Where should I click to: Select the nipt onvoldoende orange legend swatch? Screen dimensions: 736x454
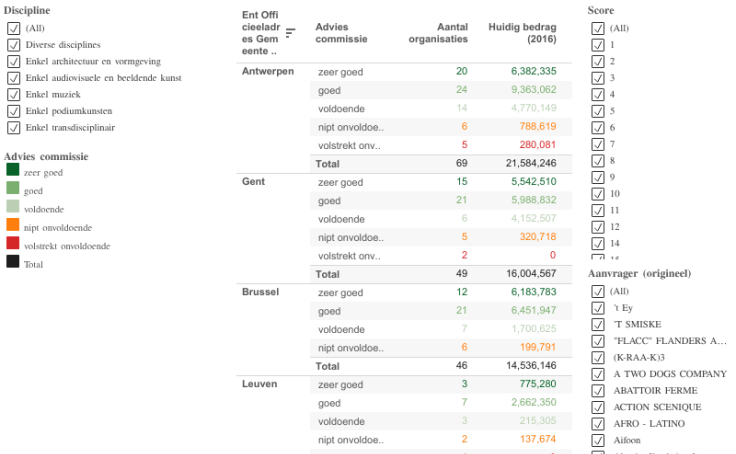(13, 225)
